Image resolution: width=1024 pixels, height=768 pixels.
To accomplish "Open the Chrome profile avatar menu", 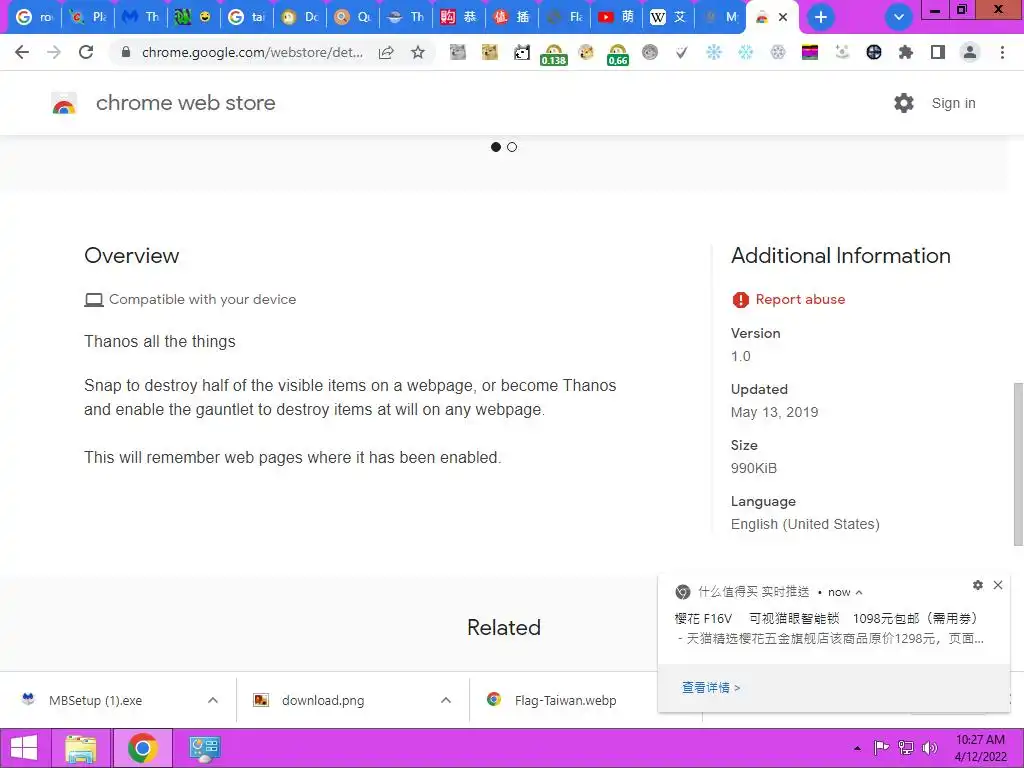I will (970, 52).
